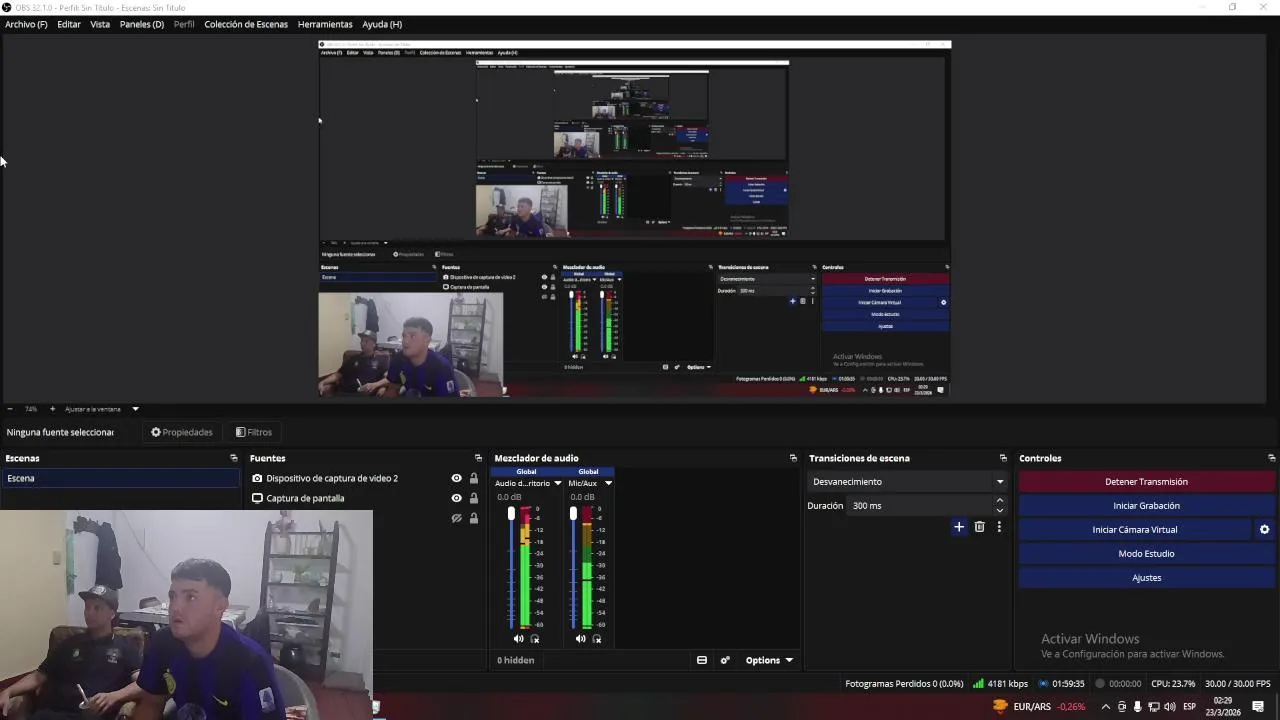
Task: Mute the desktop audio channel speaker
Action: coord(518,639)
